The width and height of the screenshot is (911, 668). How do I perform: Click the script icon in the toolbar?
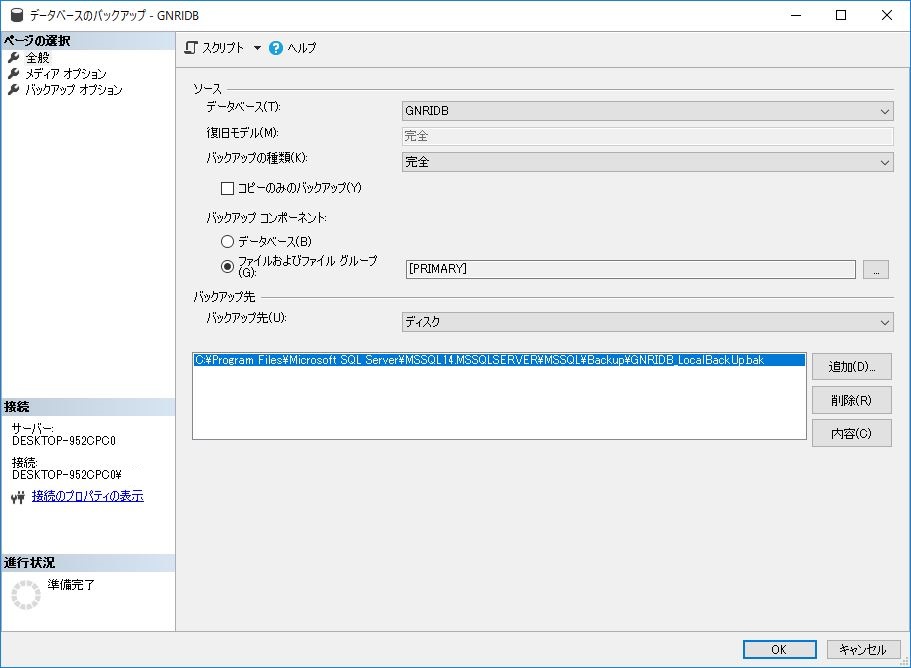pyautogui.click(x=191, y=48)
